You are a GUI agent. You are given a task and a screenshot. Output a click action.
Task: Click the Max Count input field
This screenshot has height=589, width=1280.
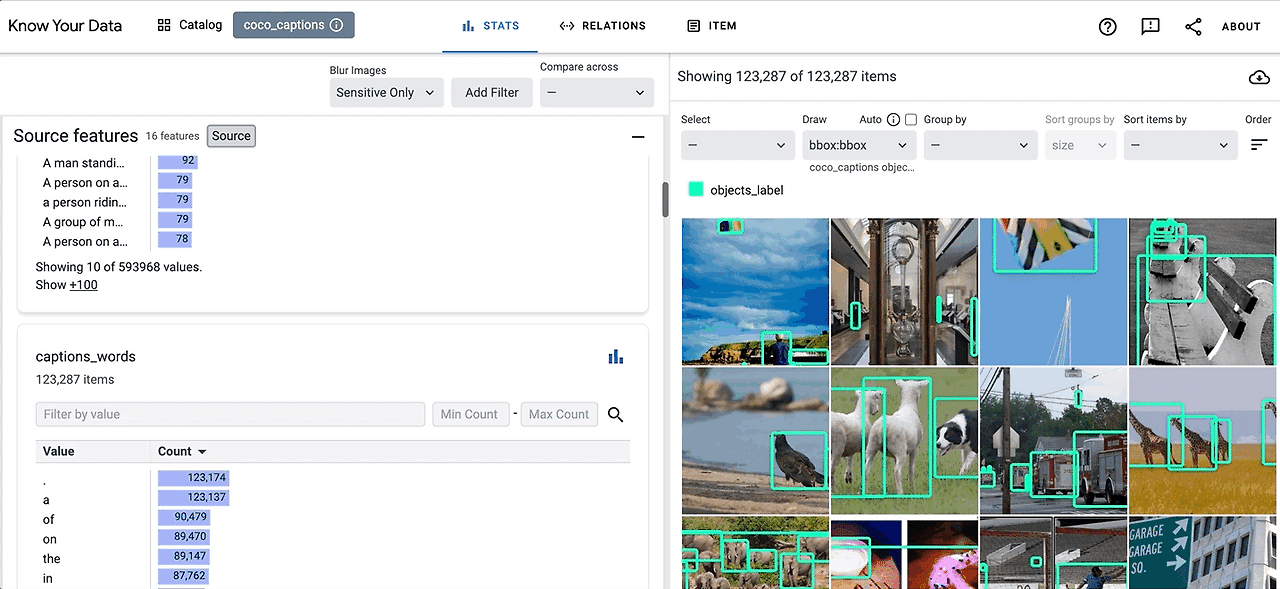pyautogui.click(x=559, y=414)
